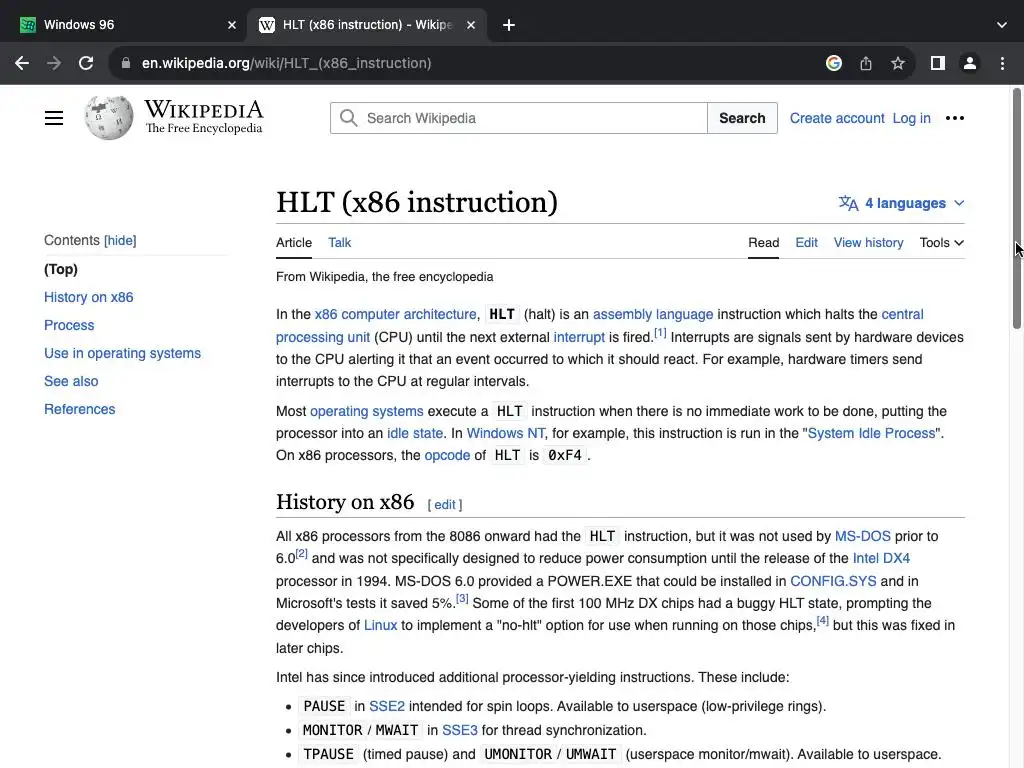Select the Read tab
The image size is (1024, 768).
(763, 242)
